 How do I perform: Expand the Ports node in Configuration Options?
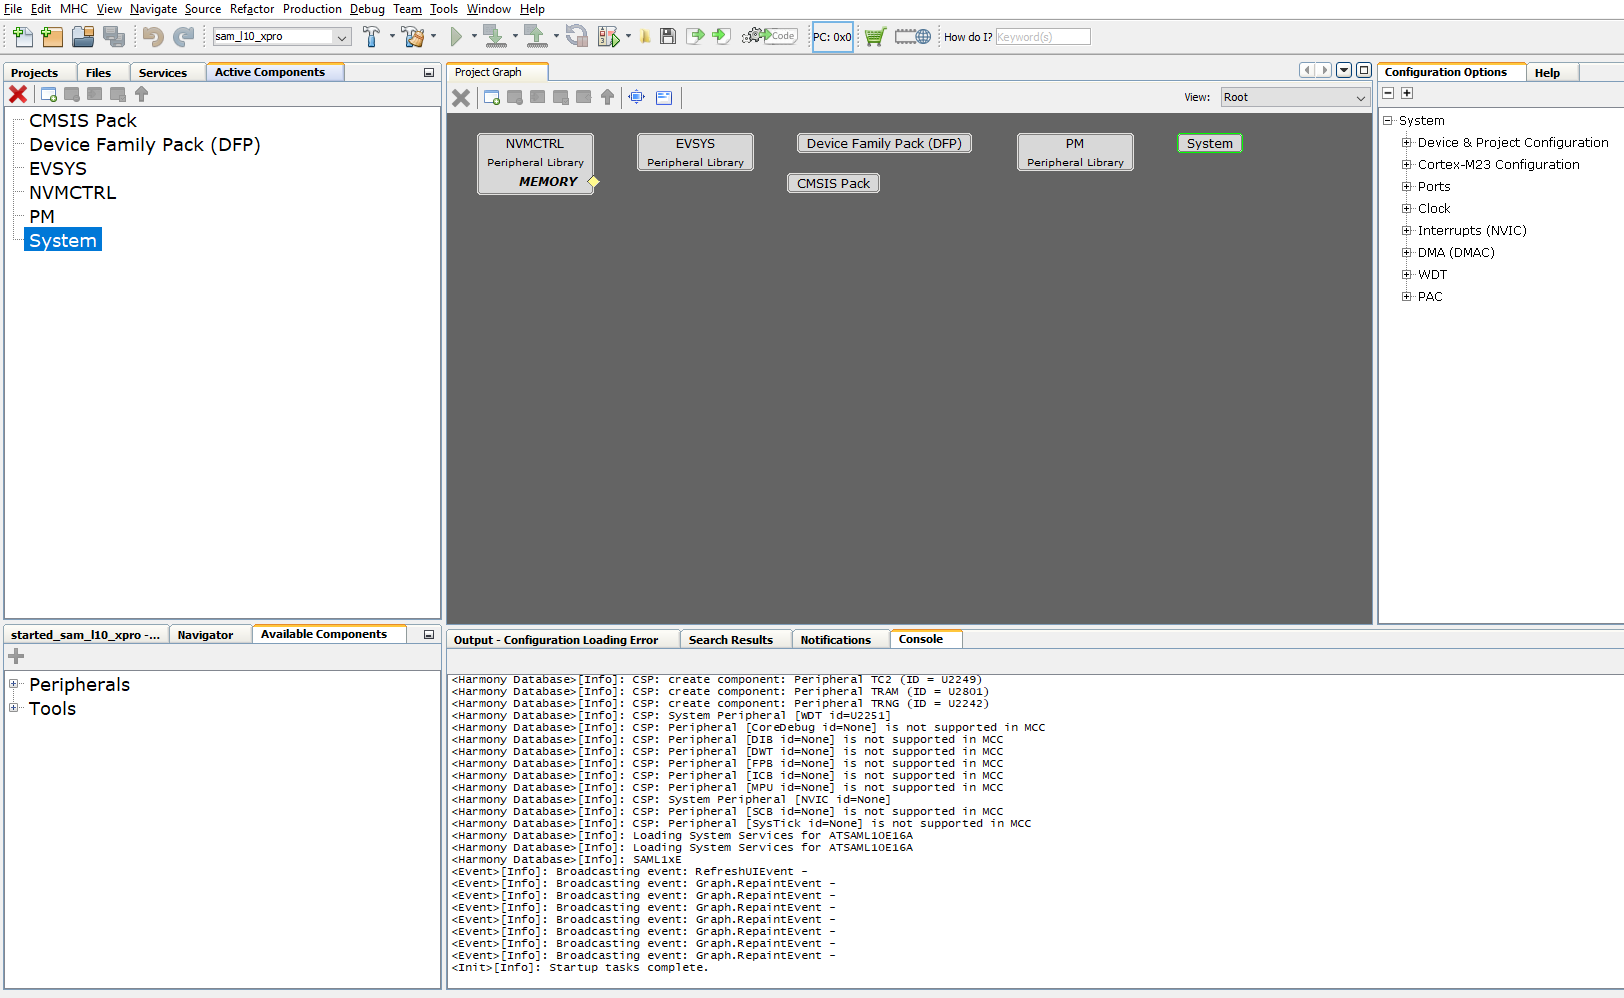coord(1407,186)
